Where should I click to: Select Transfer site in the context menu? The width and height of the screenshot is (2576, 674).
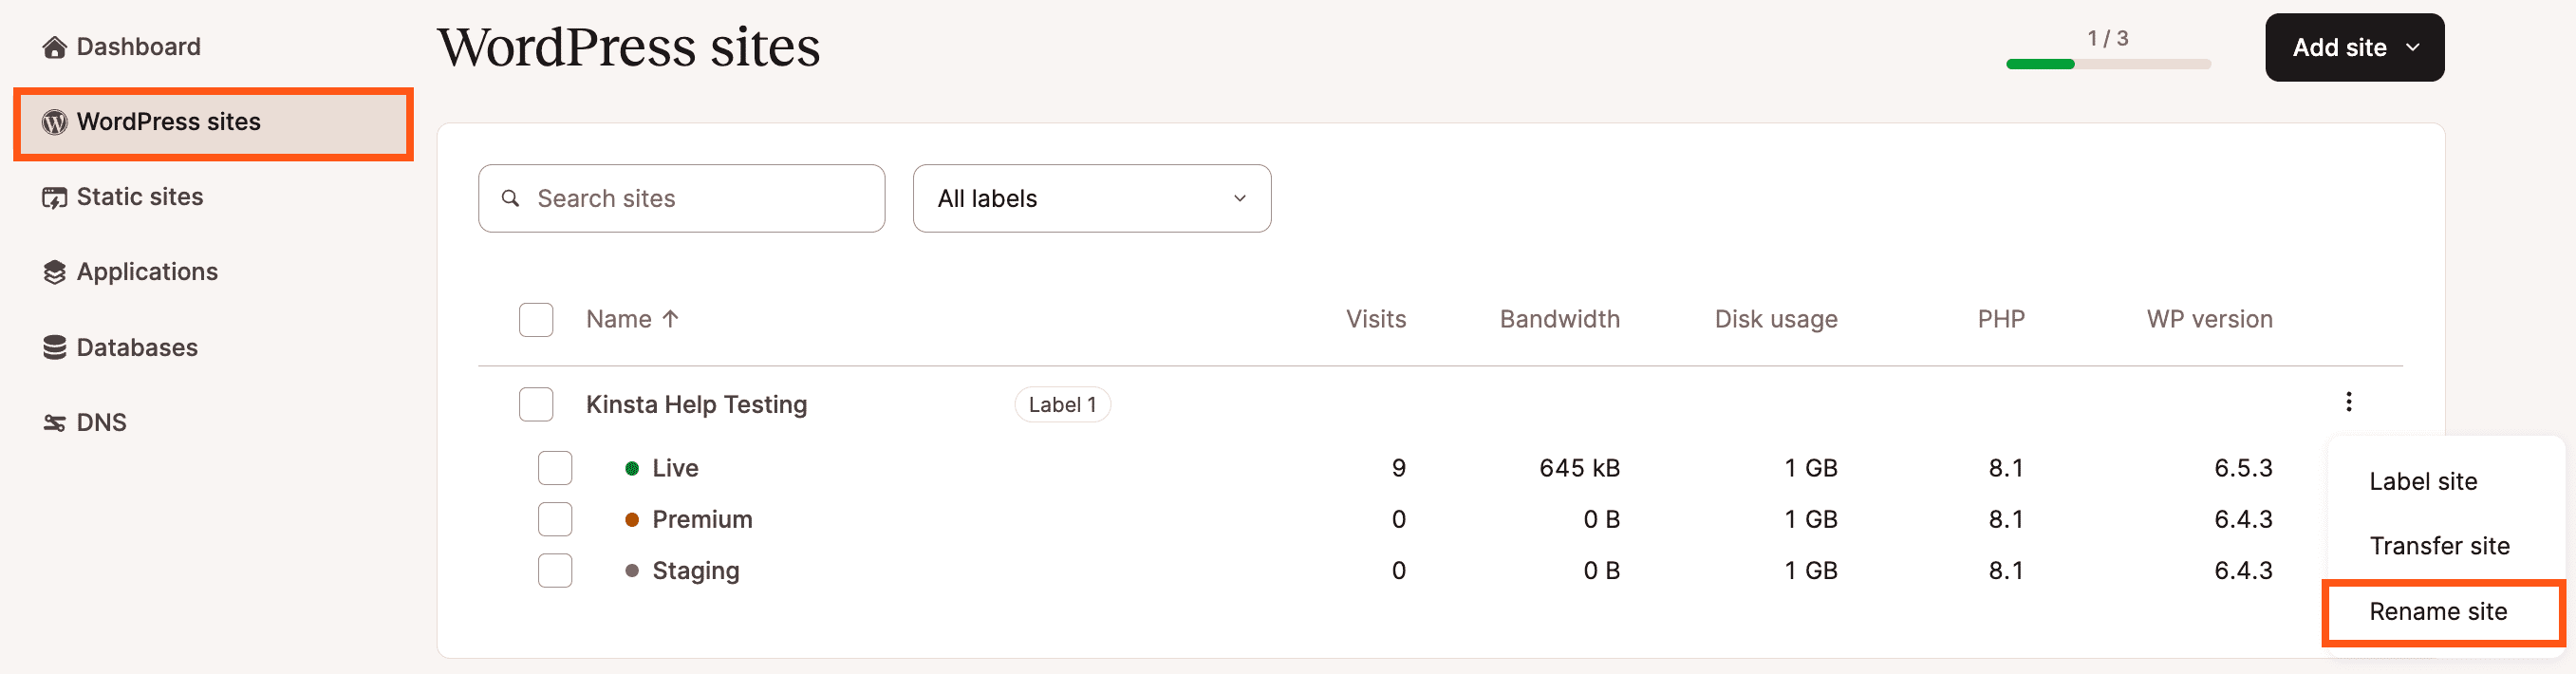2438,546
